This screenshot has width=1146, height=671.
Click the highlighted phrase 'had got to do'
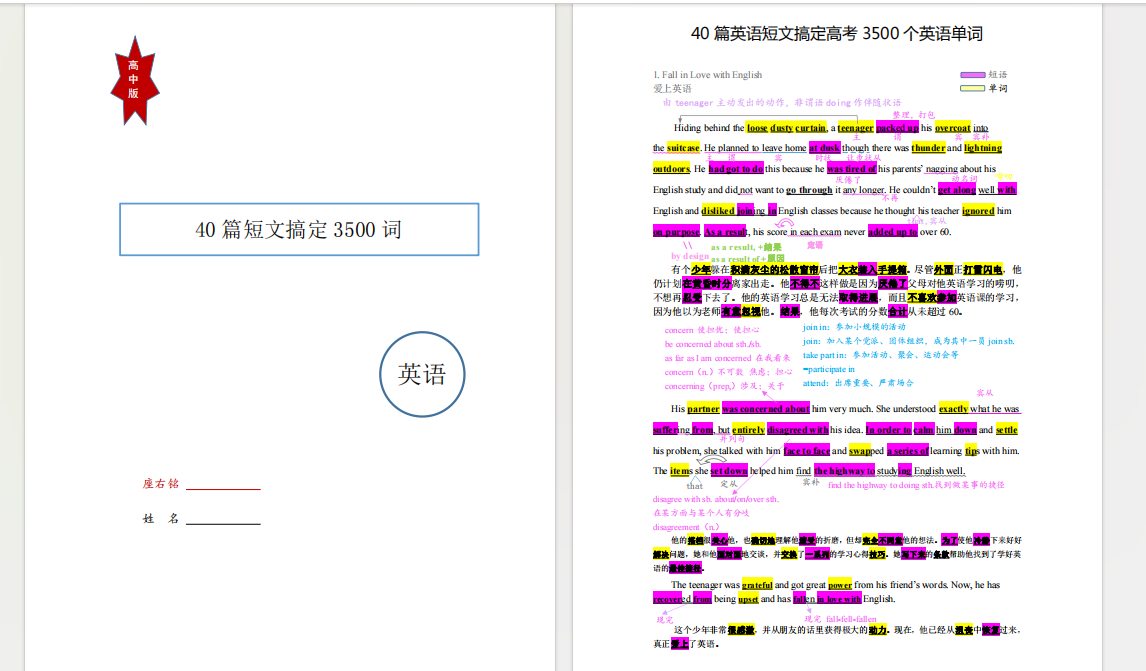click(x=736, y=169)
